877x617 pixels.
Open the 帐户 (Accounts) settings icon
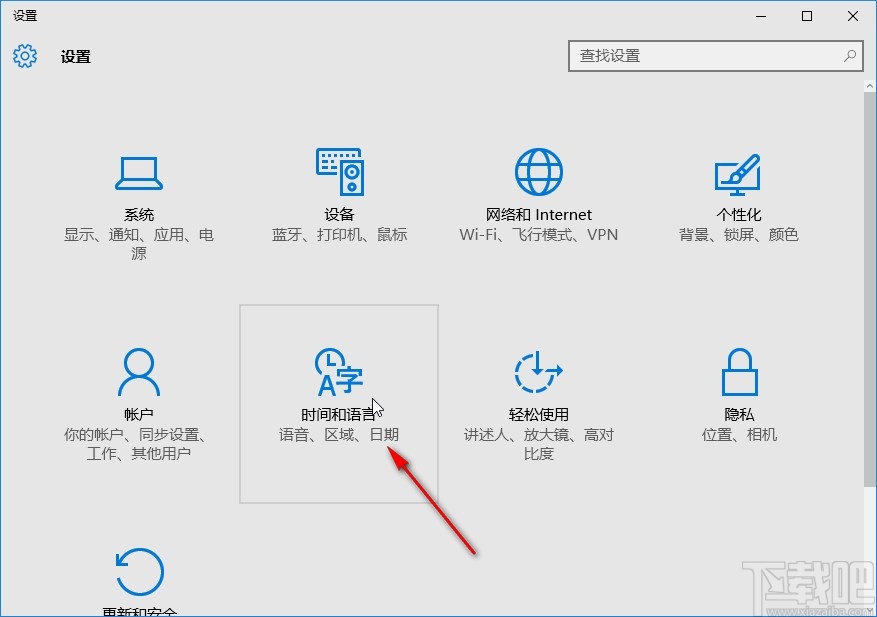coord(139,370)
